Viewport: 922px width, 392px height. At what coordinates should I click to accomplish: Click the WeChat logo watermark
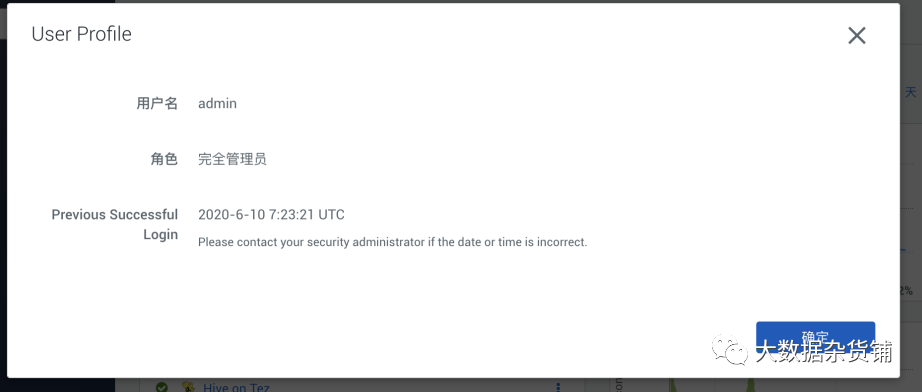[729, 350]
